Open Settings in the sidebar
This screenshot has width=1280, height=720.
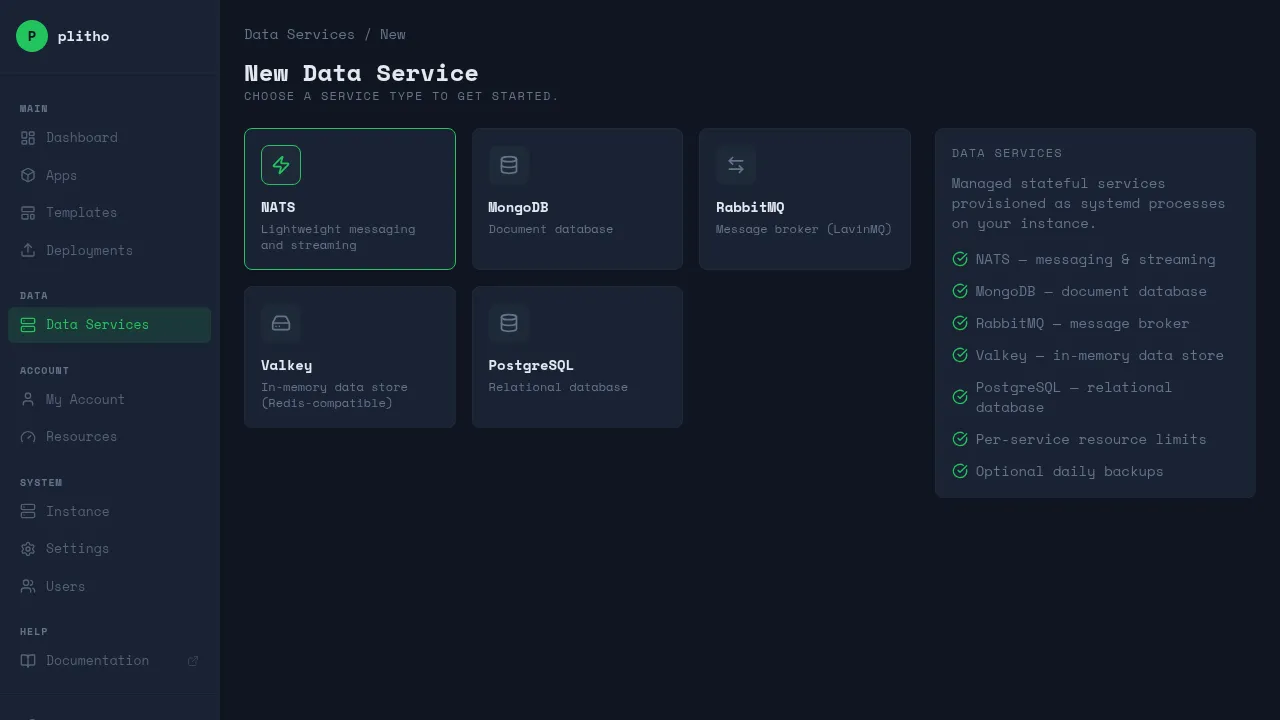[x=110, y=549]
